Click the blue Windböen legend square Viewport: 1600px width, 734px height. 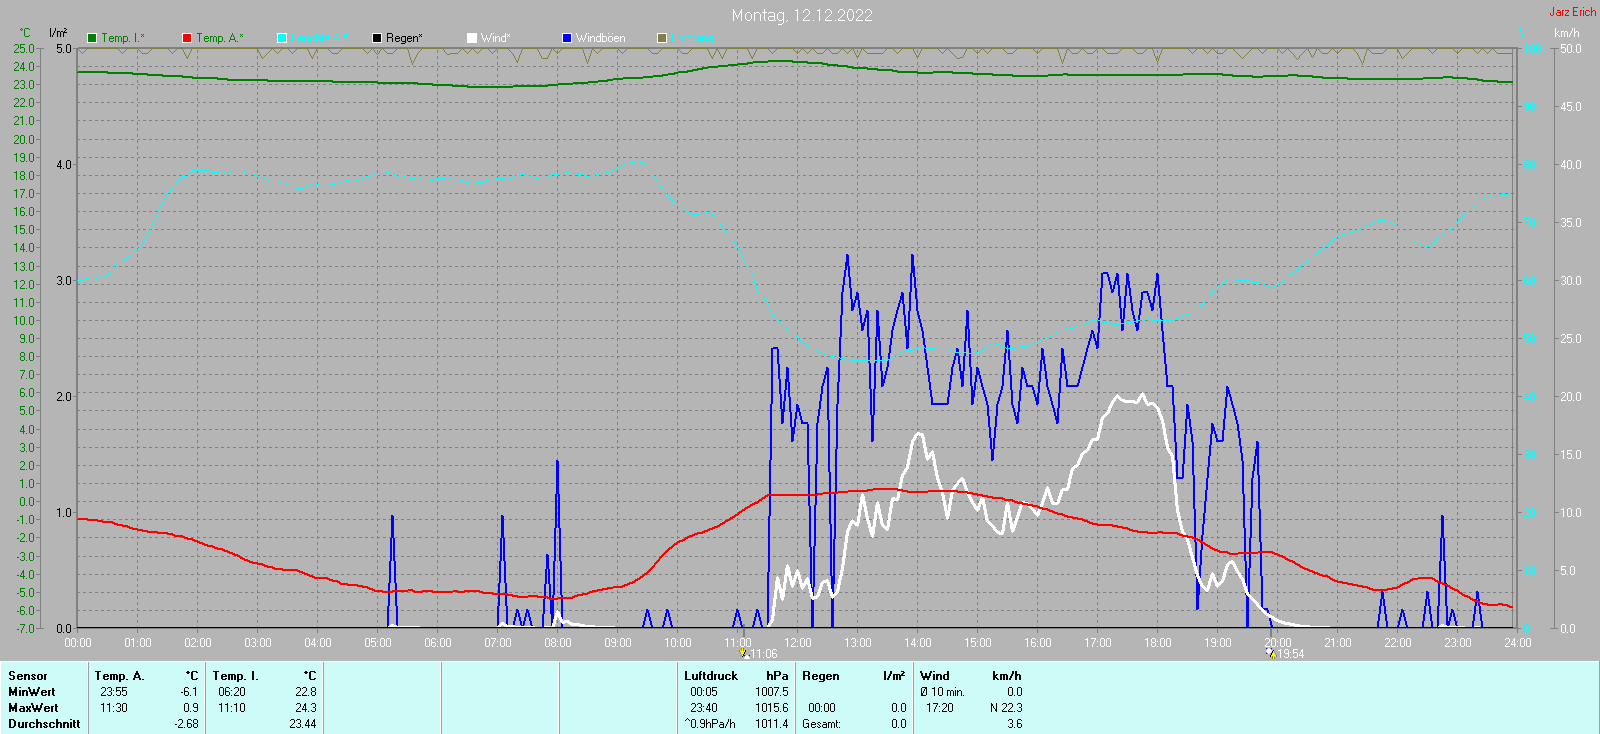pos(567,38)
